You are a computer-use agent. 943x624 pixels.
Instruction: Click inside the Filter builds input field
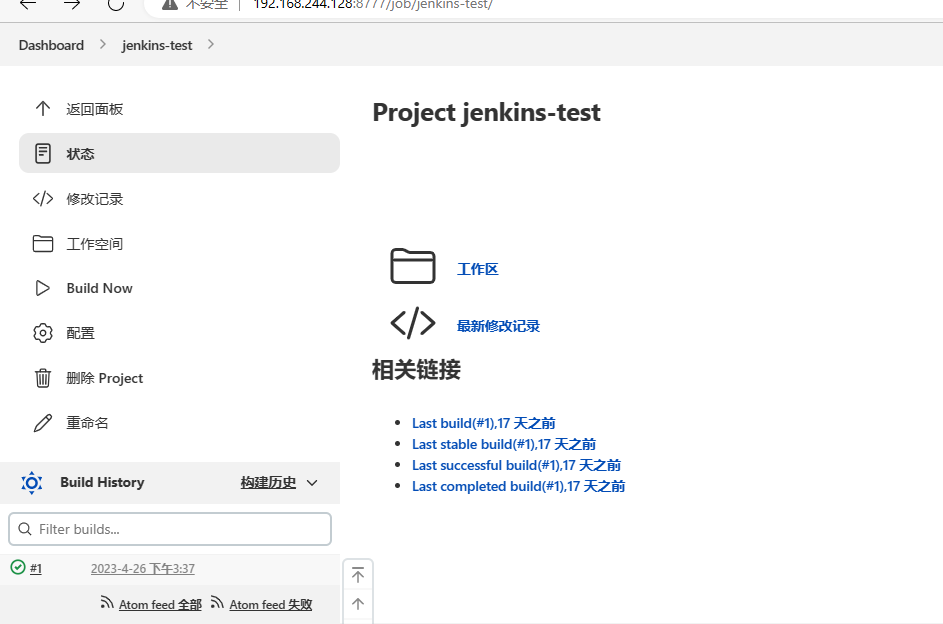click(x=169, y=528)
